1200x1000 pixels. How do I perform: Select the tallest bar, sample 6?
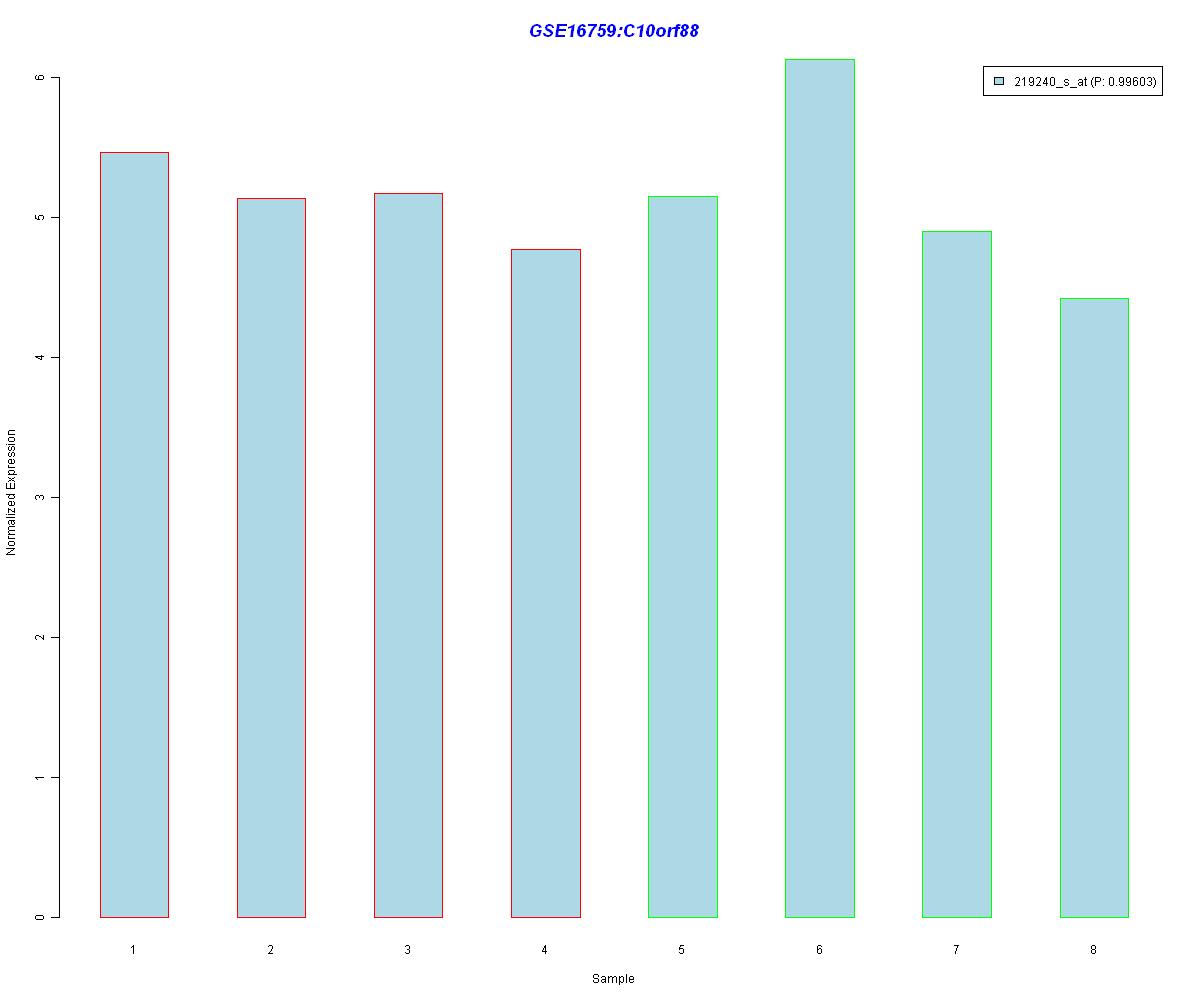point(820,488)
